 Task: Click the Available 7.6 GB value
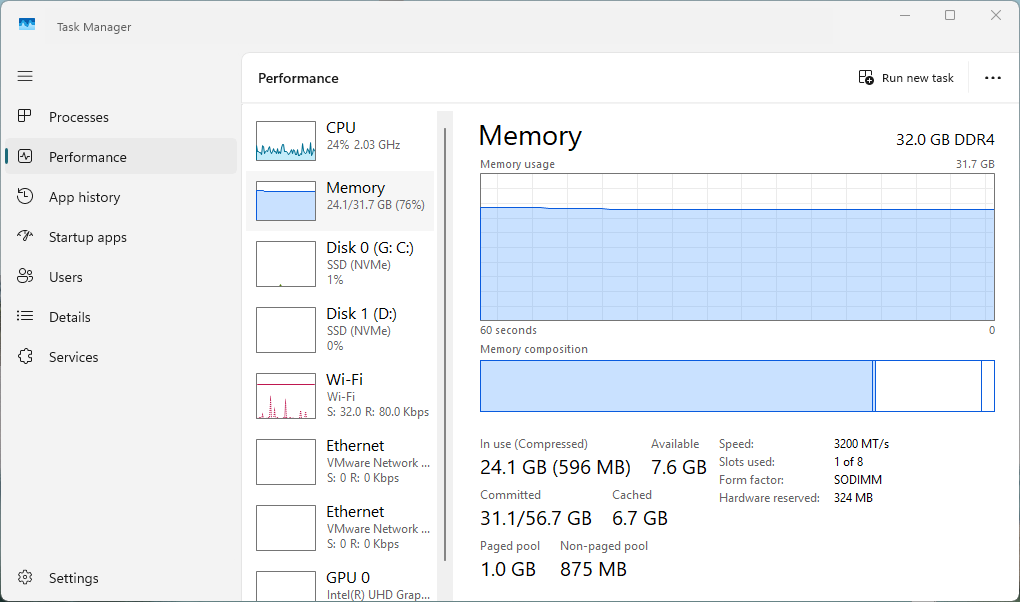(678, 467)
